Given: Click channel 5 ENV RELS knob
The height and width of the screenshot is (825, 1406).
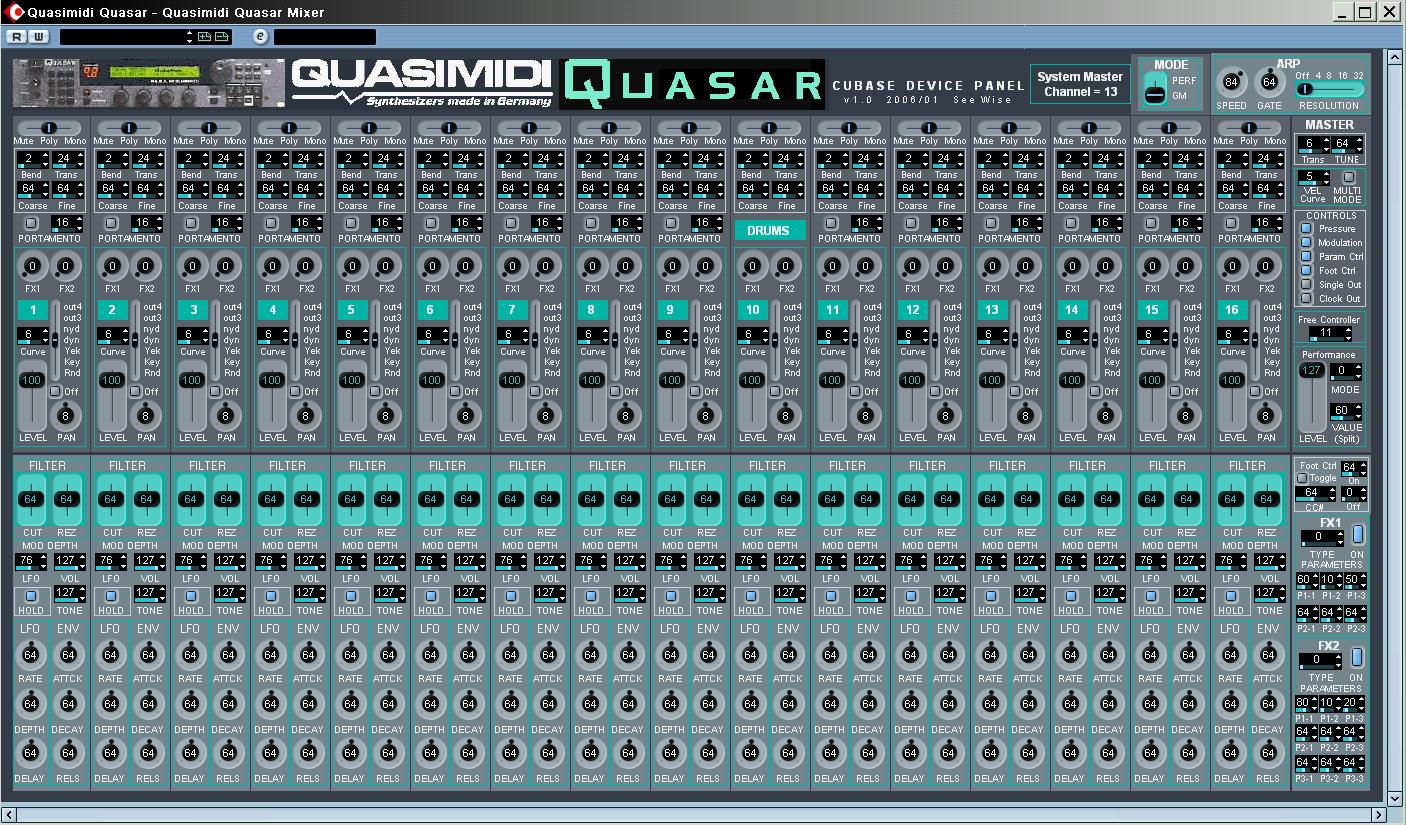Looking at the screenshot, I should [388, 753].
